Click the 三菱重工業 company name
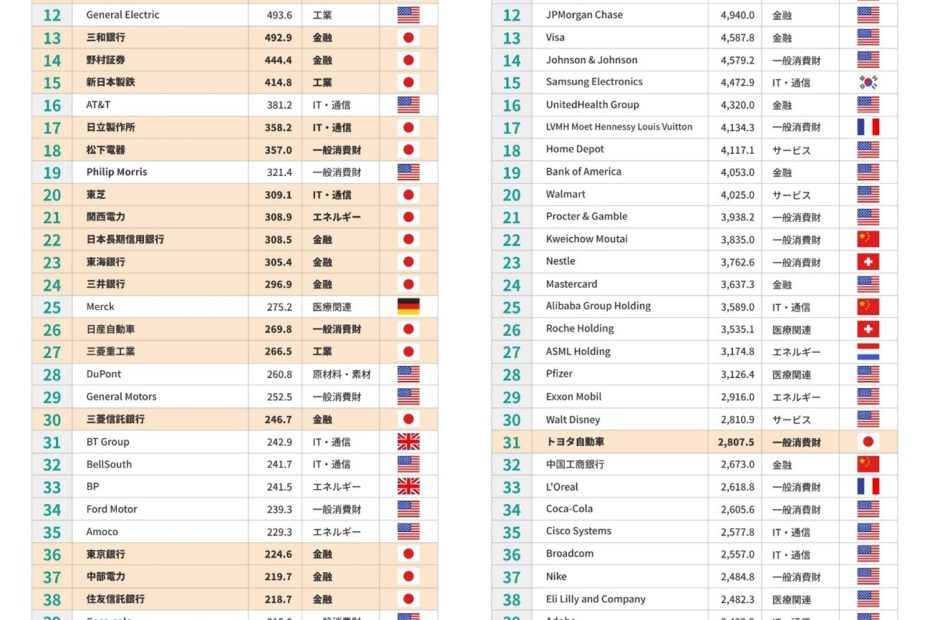Image resolution: width=930 pixels, height=620 pixels. click(110, 352)
